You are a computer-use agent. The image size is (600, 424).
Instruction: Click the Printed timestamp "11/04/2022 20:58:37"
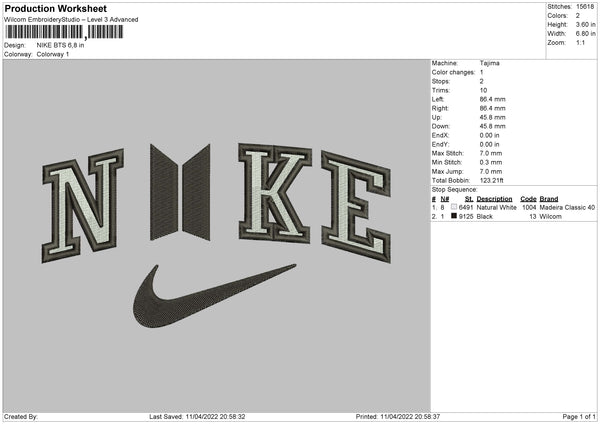pyautogui.click(x=410, y=417)
